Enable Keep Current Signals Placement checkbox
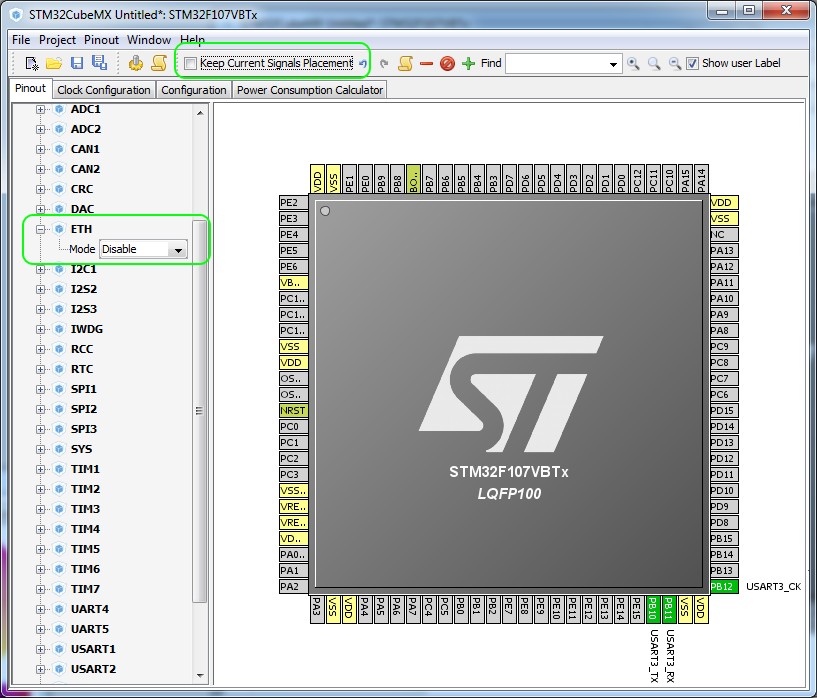The height and width of the screenshot is (698, 817). [191, 64]
